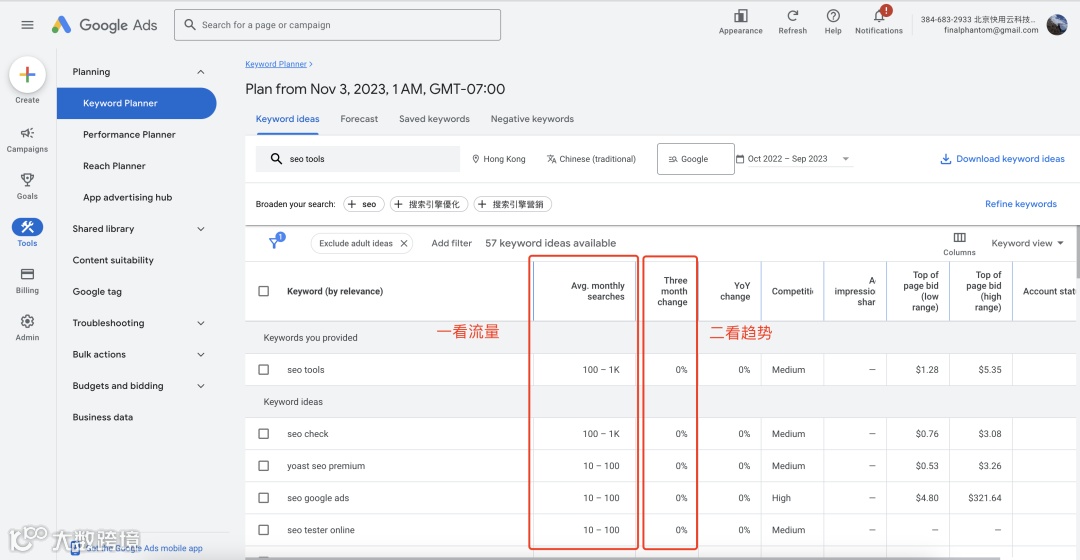Click the calendar date range icon
Screen dimensions: 1080x560
coord(740,159)
